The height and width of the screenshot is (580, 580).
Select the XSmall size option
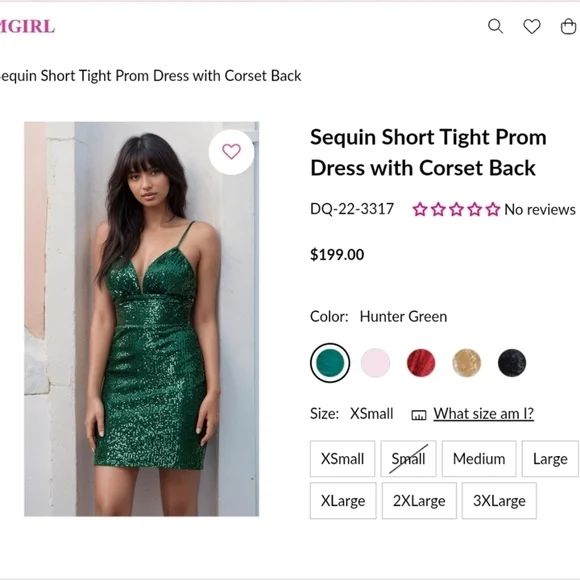tap(343, 459)
